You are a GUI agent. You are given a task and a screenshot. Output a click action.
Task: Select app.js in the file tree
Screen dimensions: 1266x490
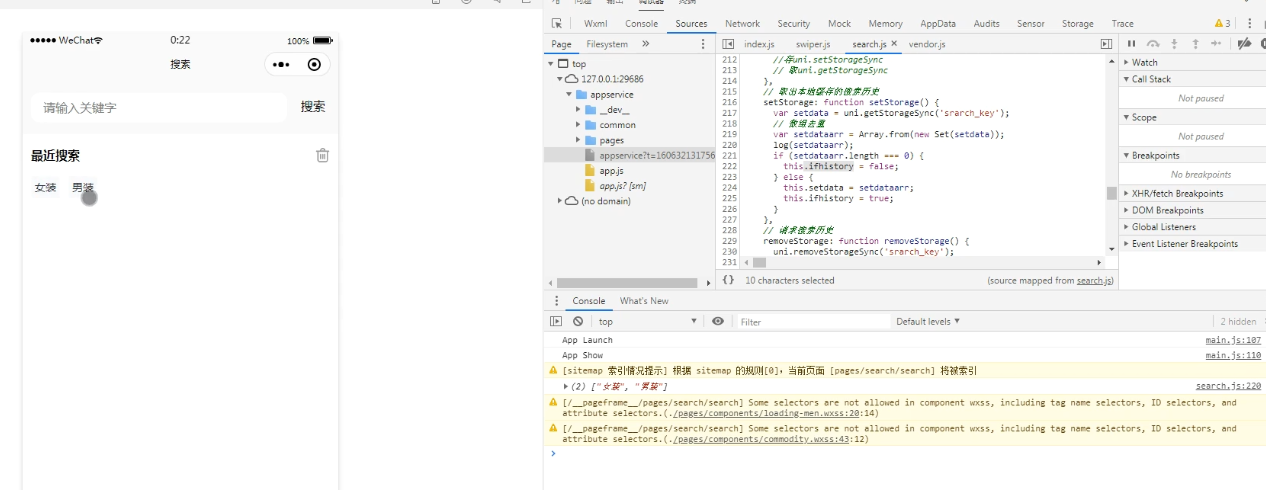(x=612, y=171)
